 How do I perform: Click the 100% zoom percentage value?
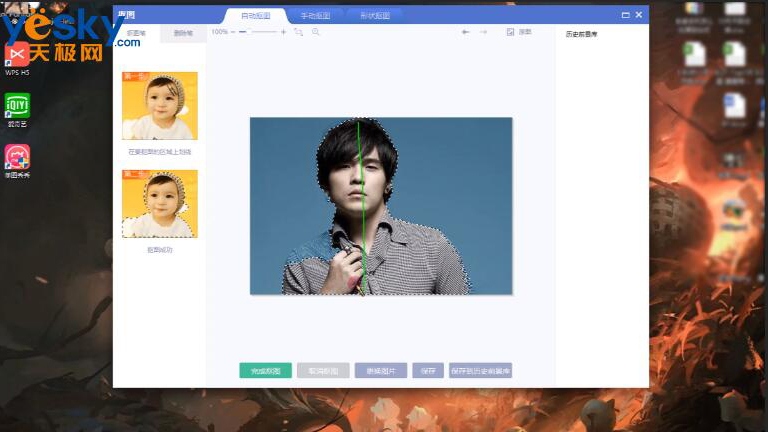coord(219,32)
